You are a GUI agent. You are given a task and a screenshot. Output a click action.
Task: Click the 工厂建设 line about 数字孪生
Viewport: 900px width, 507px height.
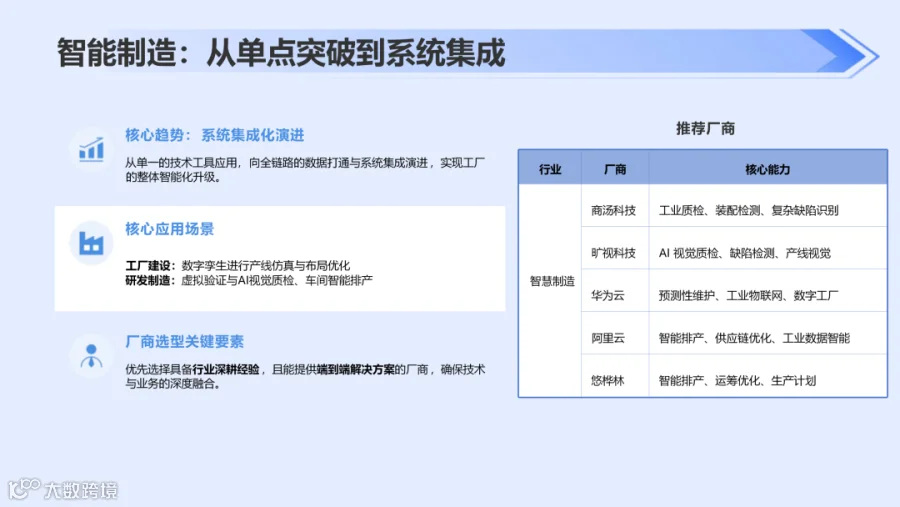(238, 265)
